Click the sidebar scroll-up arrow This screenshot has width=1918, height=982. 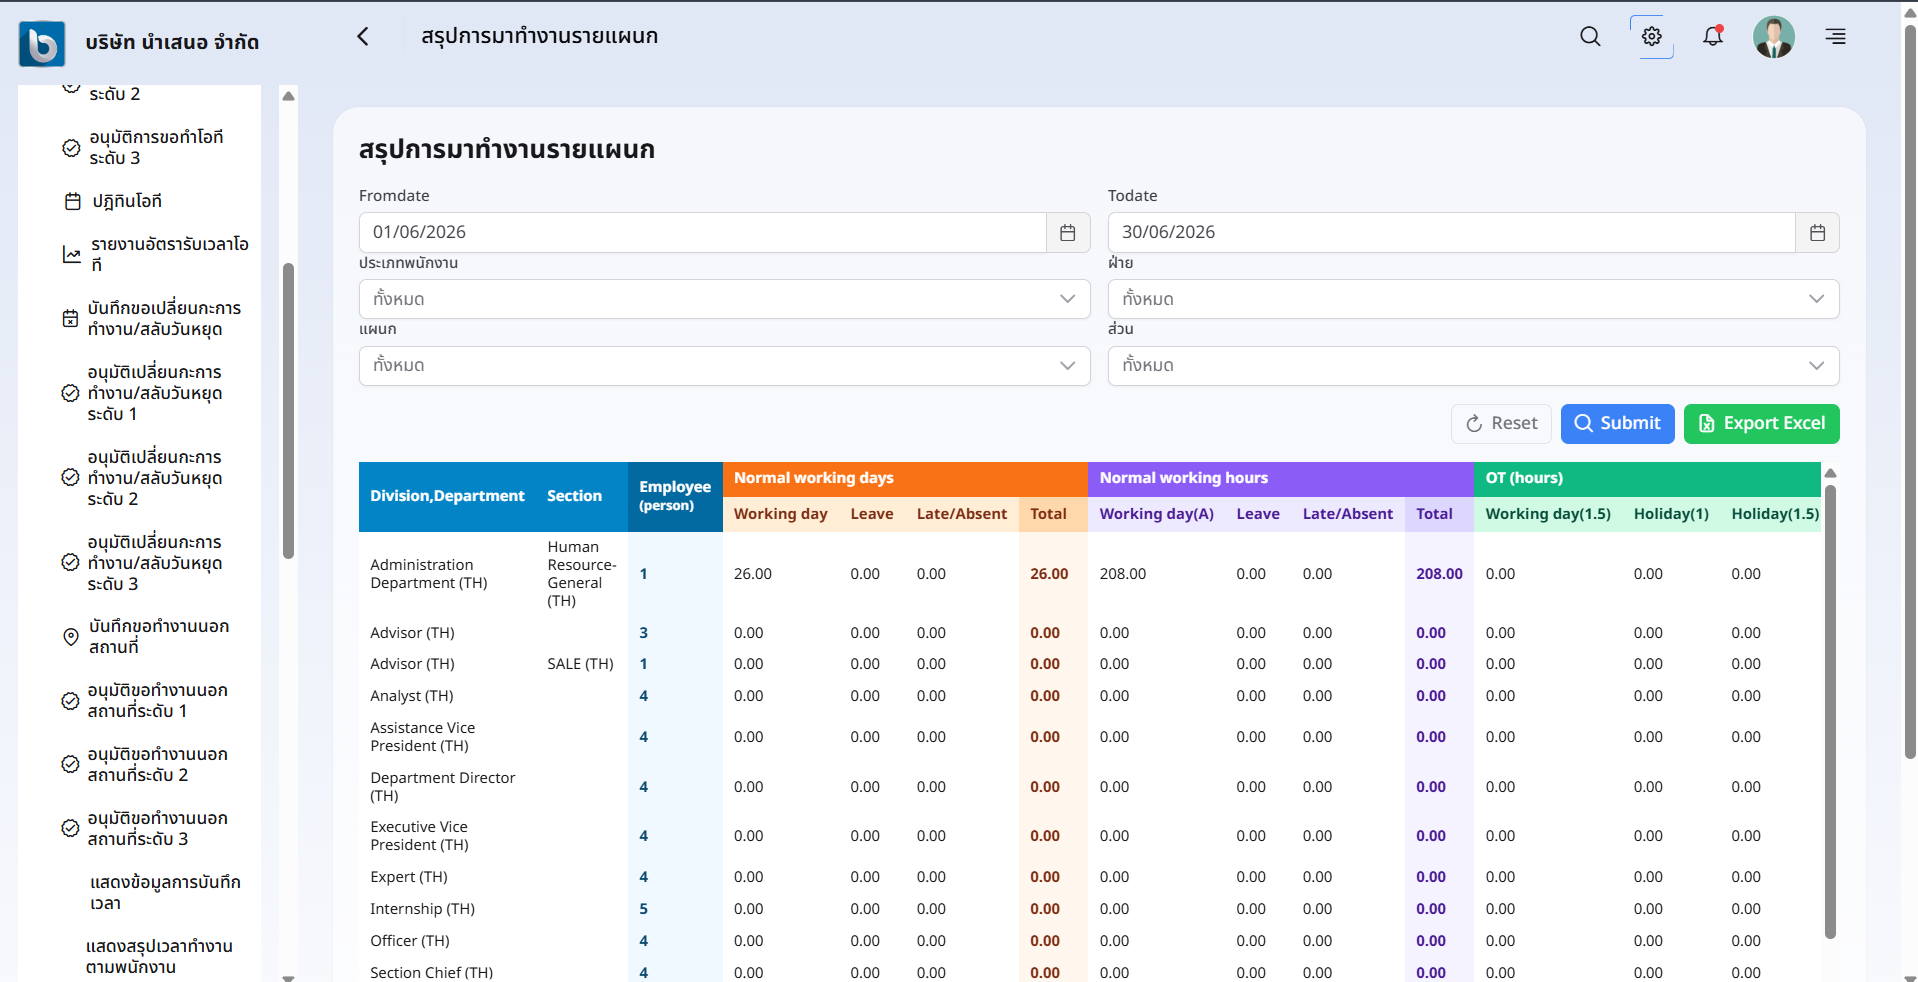coord(288,96)
